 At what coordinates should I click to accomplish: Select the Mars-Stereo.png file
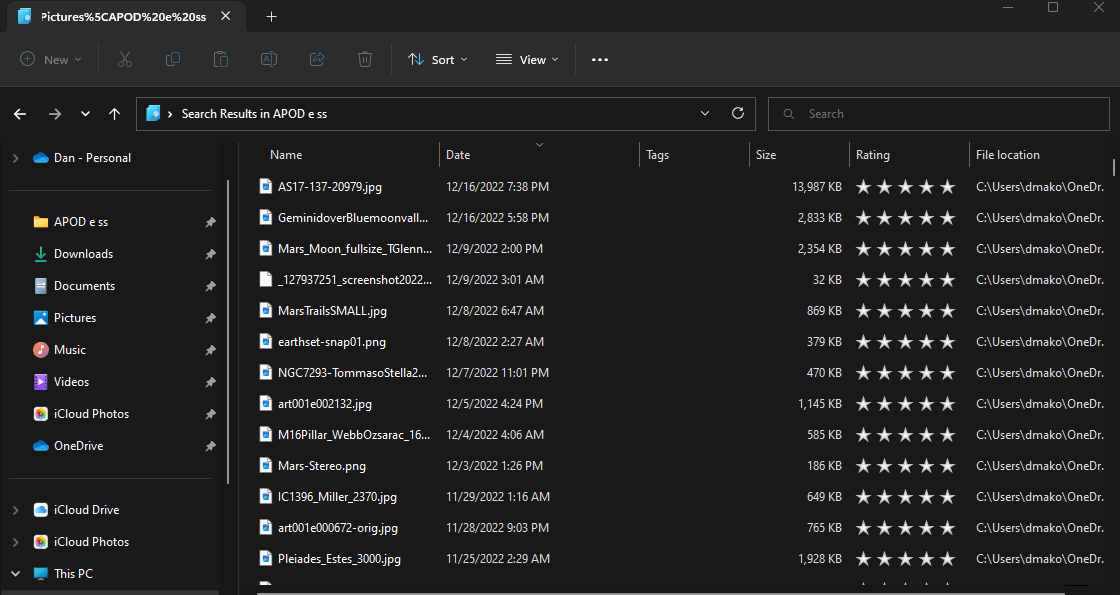(x=321, y=466)
